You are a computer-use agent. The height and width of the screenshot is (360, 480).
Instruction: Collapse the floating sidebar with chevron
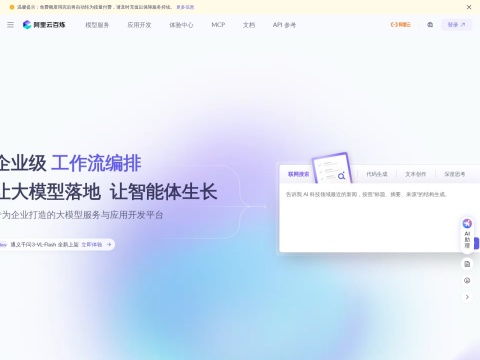pos(467,297)
